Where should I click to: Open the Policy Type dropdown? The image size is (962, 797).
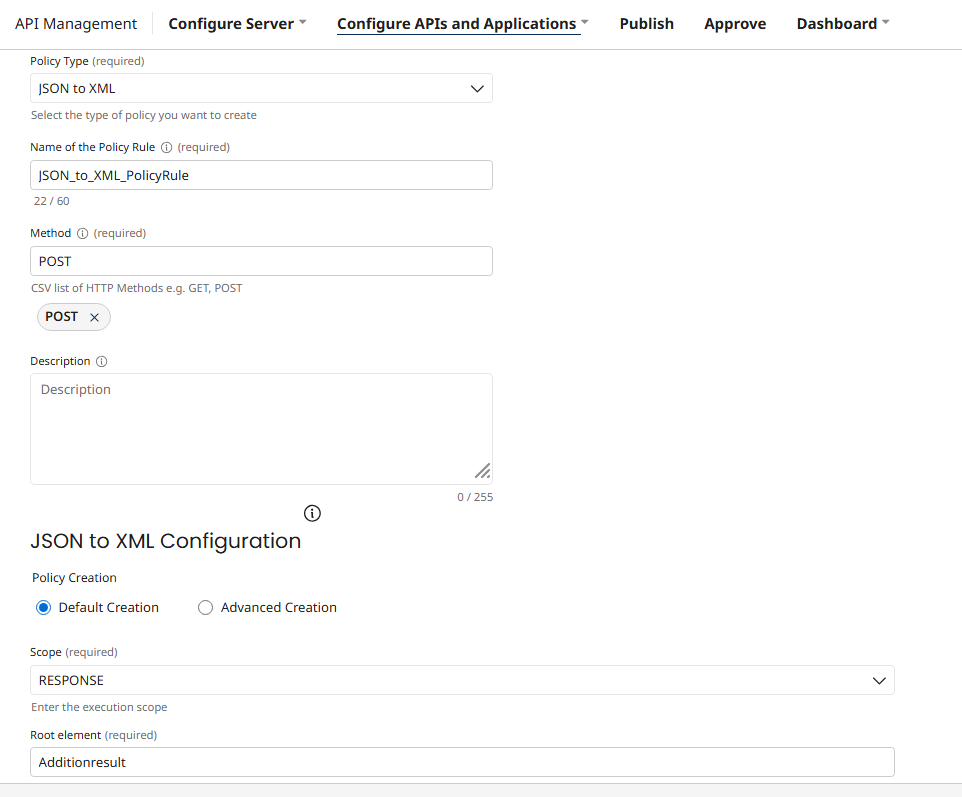[261, 88]
